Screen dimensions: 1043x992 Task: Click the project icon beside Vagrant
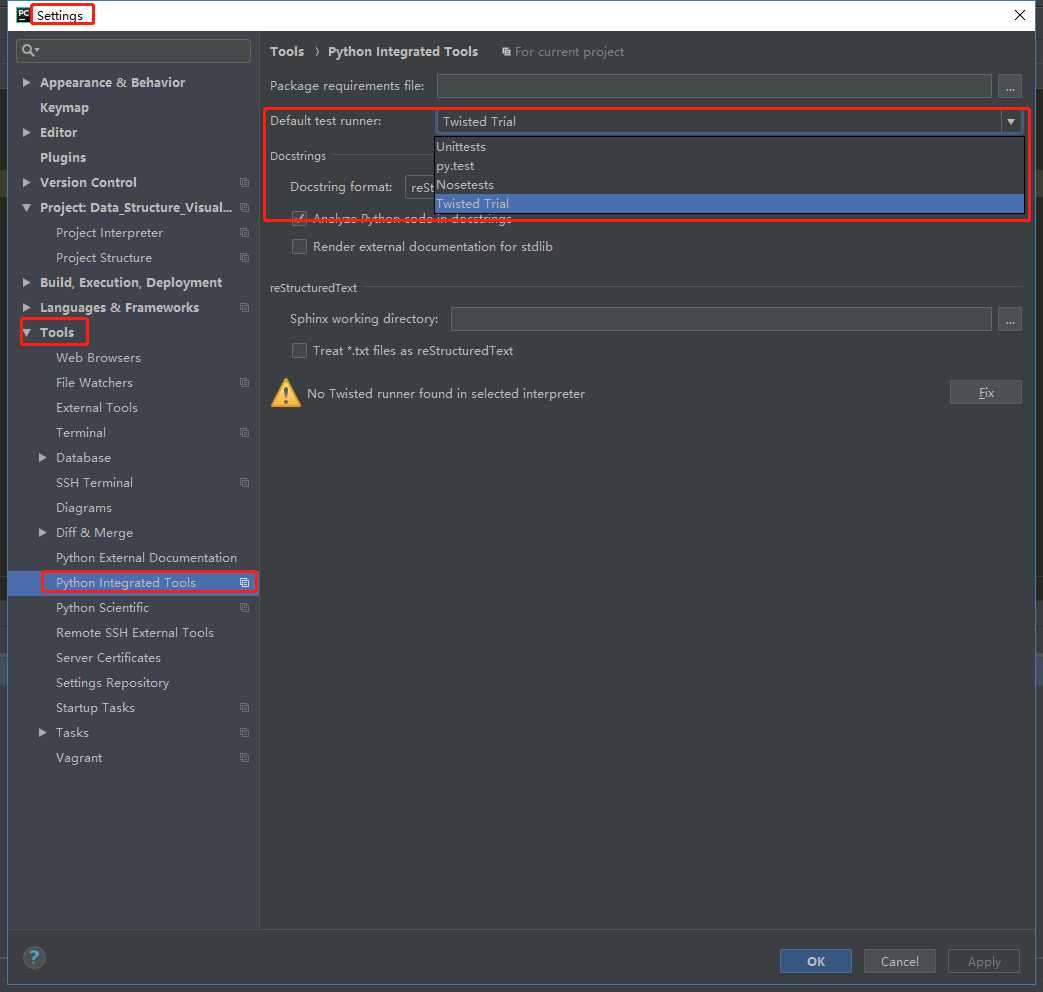click(x=244, y=758)
